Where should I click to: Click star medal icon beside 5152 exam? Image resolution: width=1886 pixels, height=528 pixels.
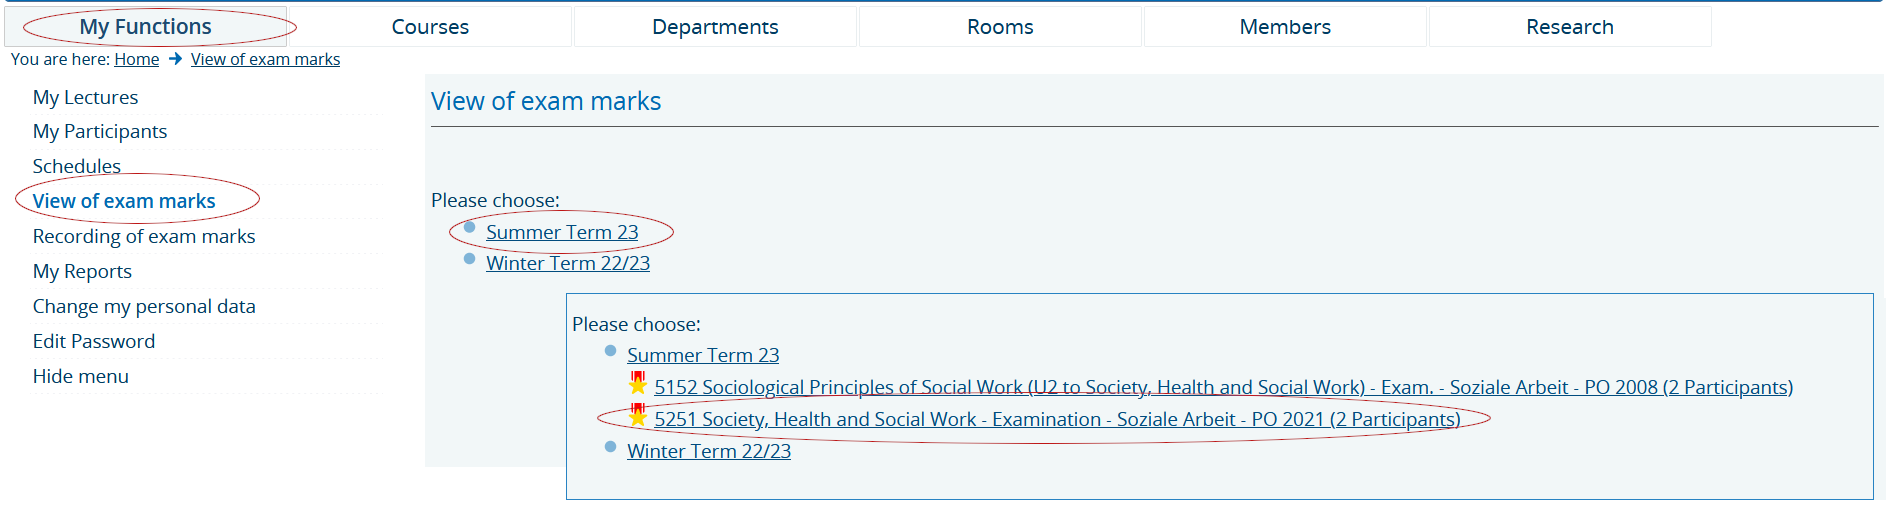tap(637, 383)
